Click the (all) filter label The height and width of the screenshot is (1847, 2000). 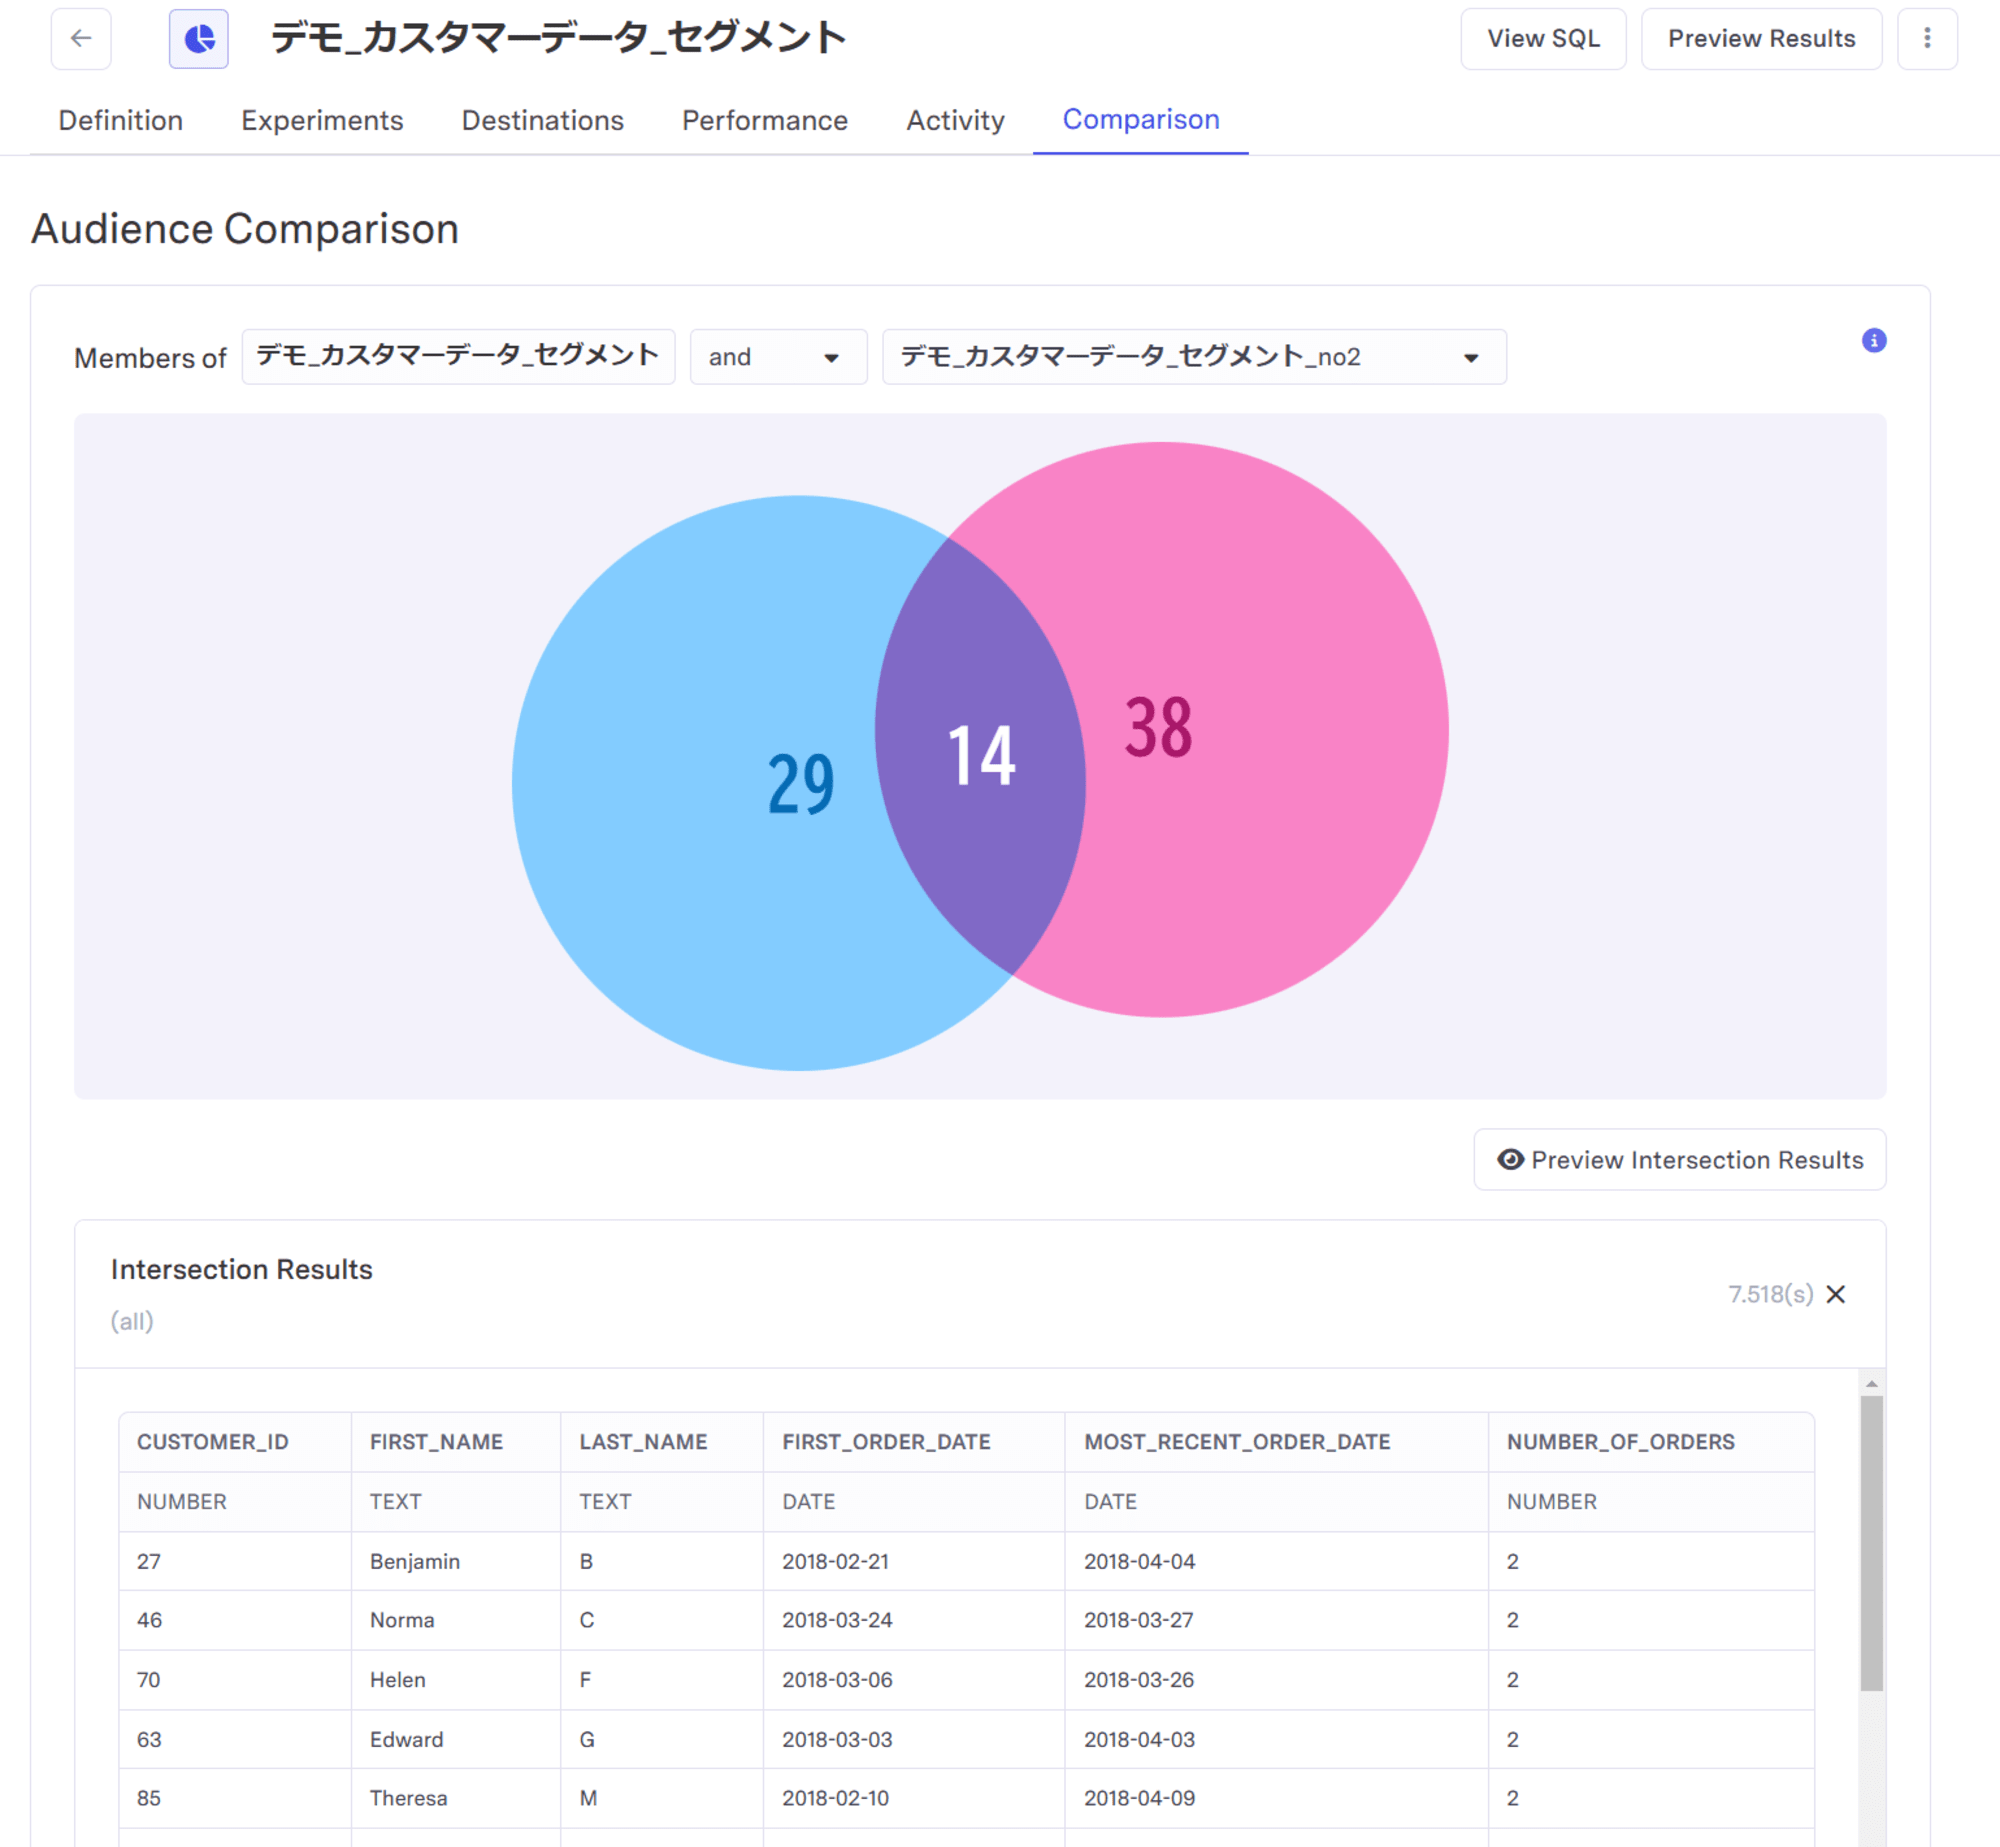click(x=132, y=1321)
